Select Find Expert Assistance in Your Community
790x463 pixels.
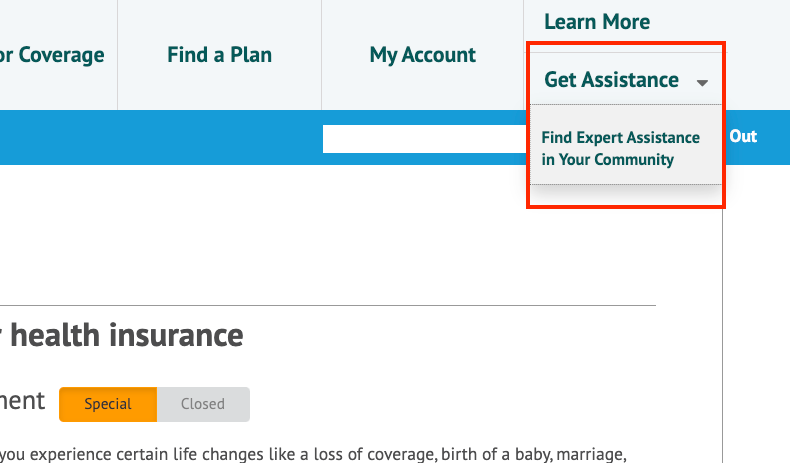pos(620,148)
